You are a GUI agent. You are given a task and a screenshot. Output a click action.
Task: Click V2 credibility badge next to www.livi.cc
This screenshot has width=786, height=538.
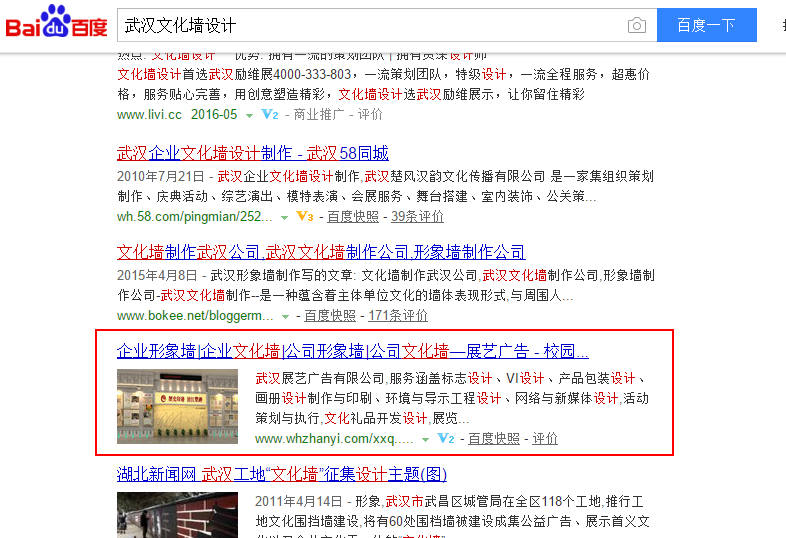coord(269,114)
